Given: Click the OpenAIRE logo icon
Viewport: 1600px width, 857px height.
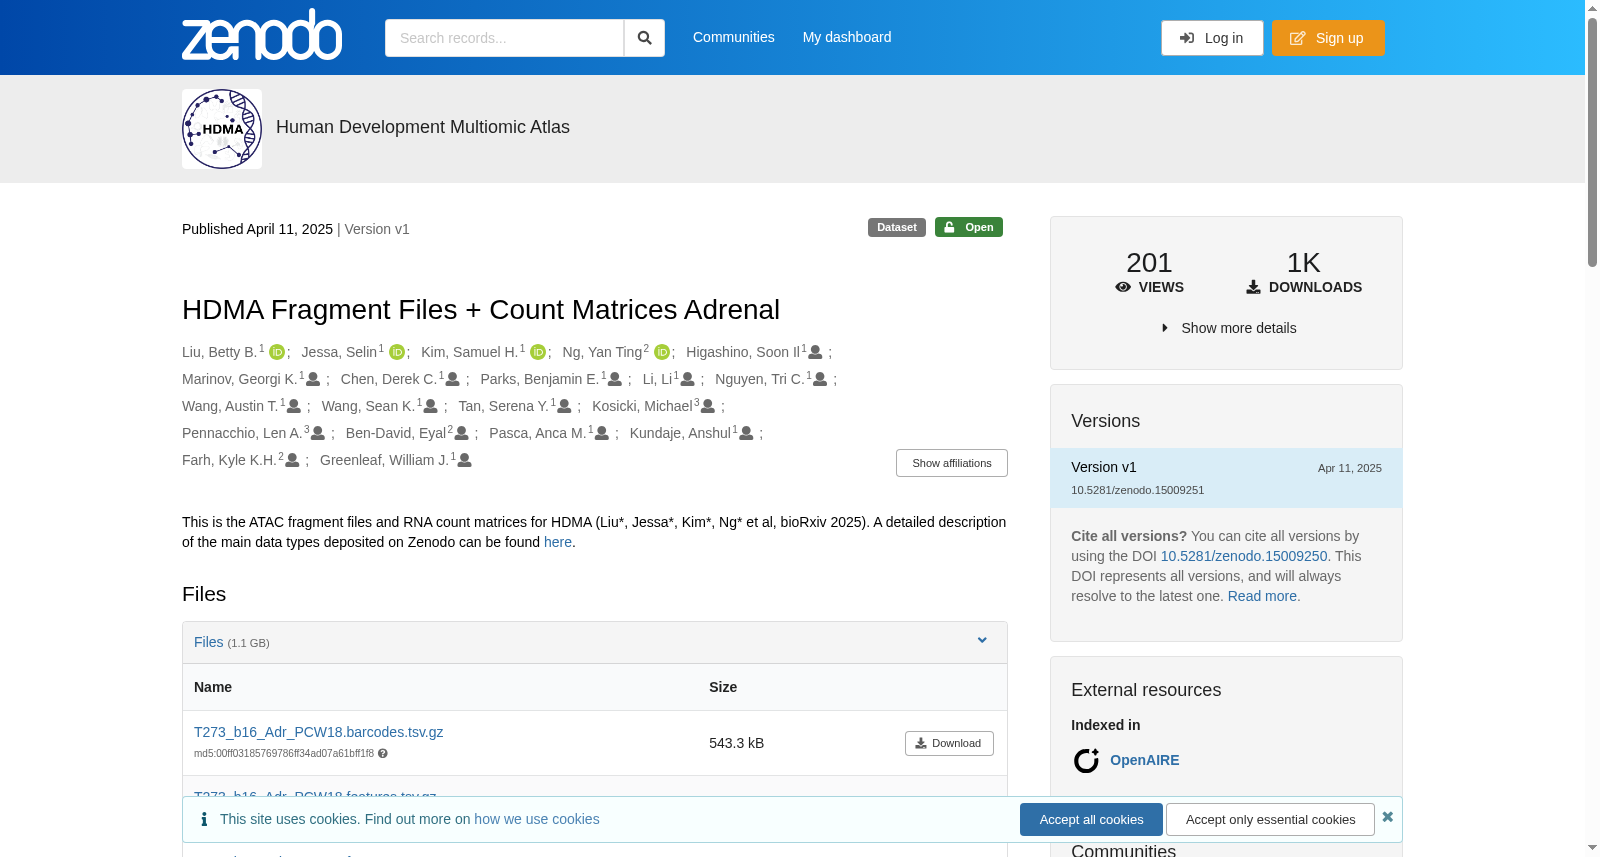Looking at the screenshot, I should 1086,761.
